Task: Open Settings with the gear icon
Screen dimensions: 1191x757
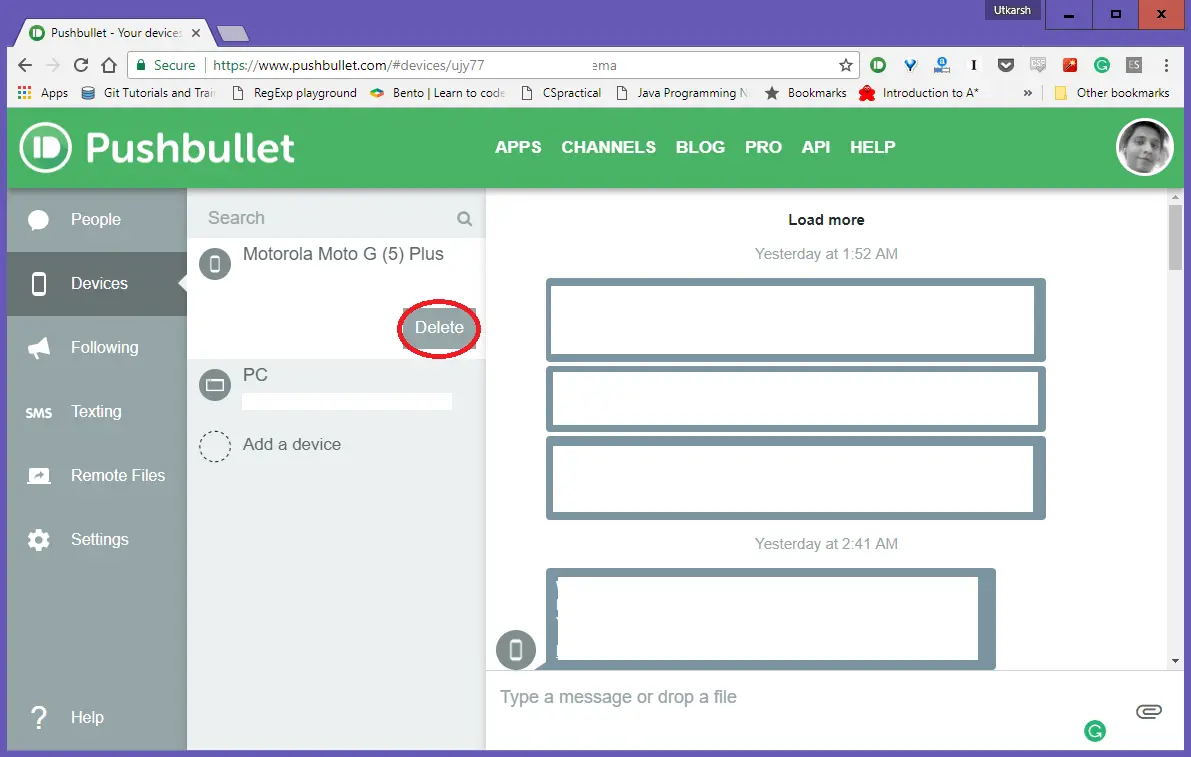Action: (x=37, y=539)
